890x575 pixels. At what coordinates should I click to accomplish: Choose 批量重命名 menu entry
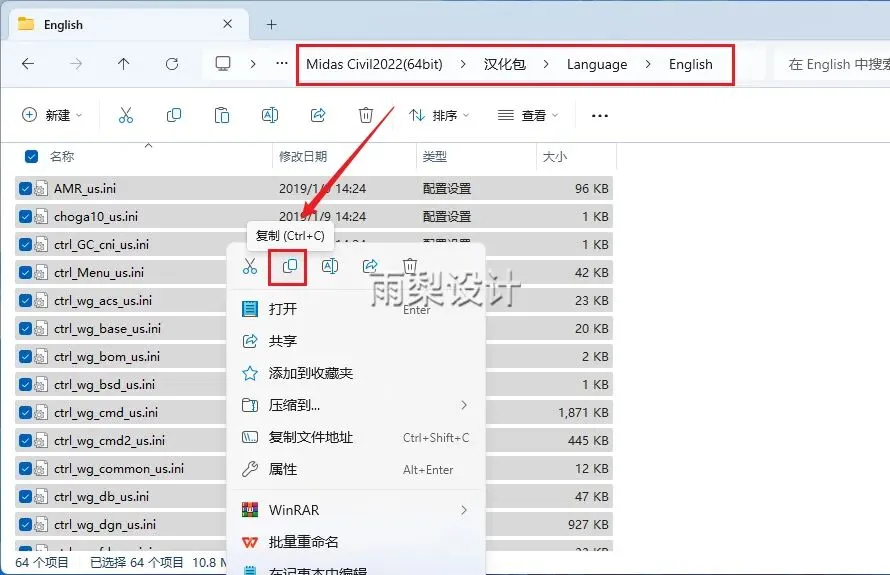pyautogui.click(x=356, y=542)
